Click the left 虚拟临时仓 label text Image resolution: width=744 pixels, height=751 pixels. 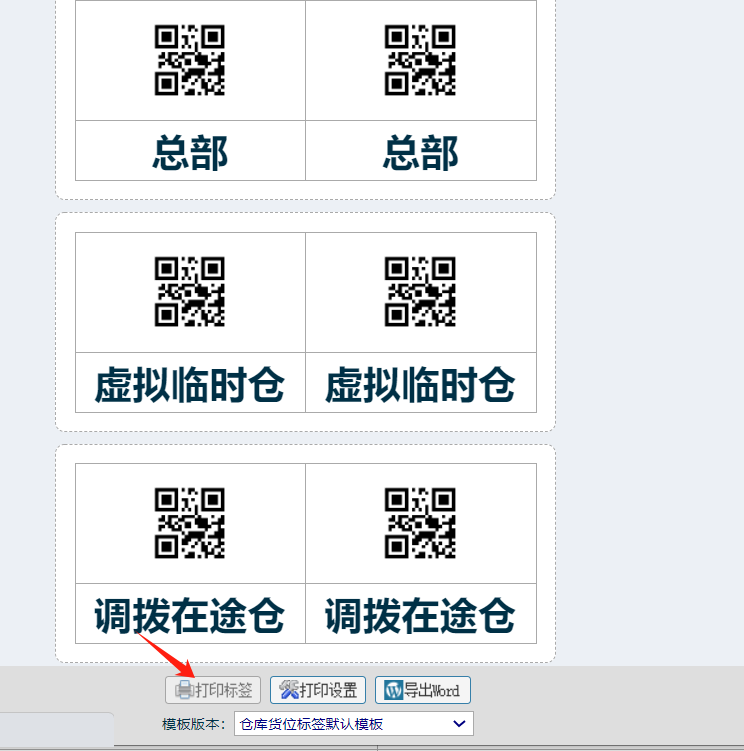tap(190, 385)
